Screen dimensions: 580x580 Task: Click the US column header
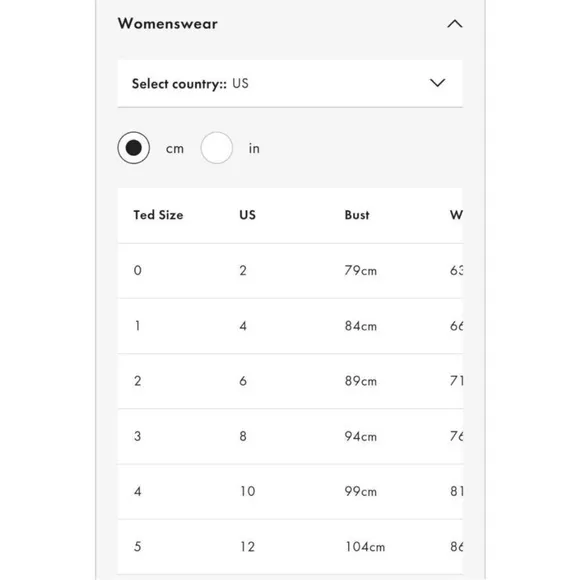247,215
